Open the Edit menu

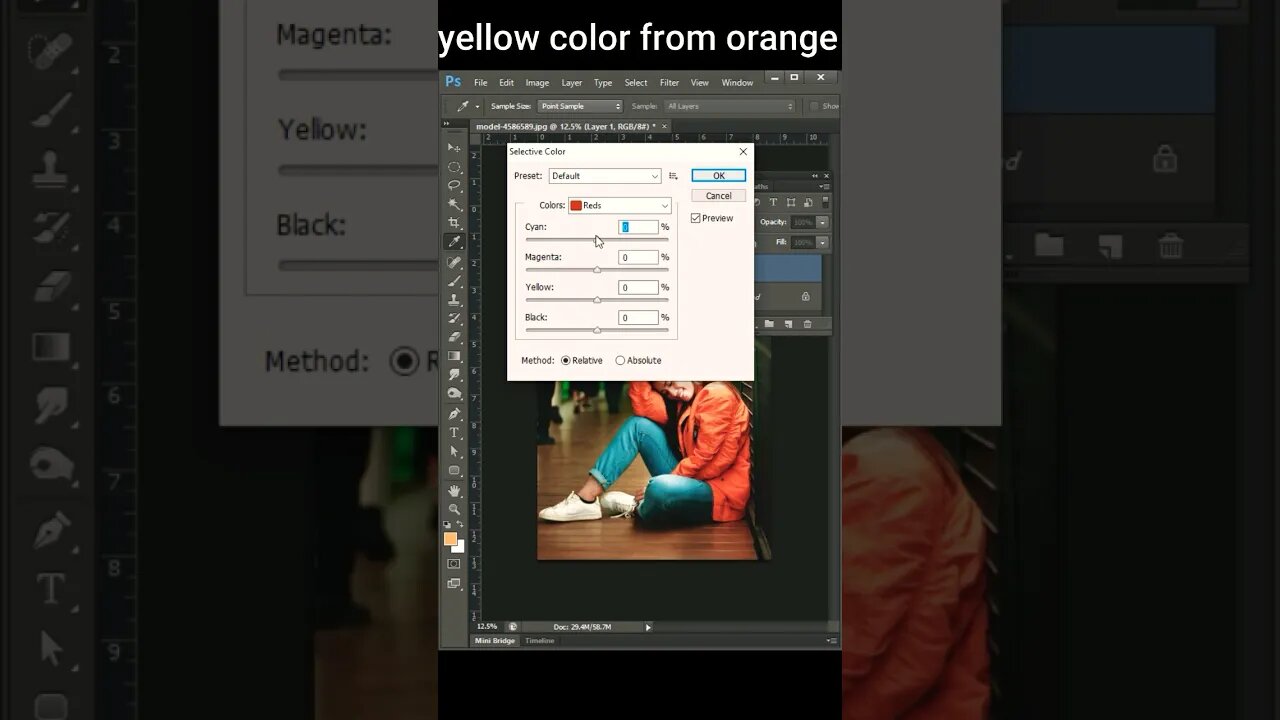tap(507, 83)
